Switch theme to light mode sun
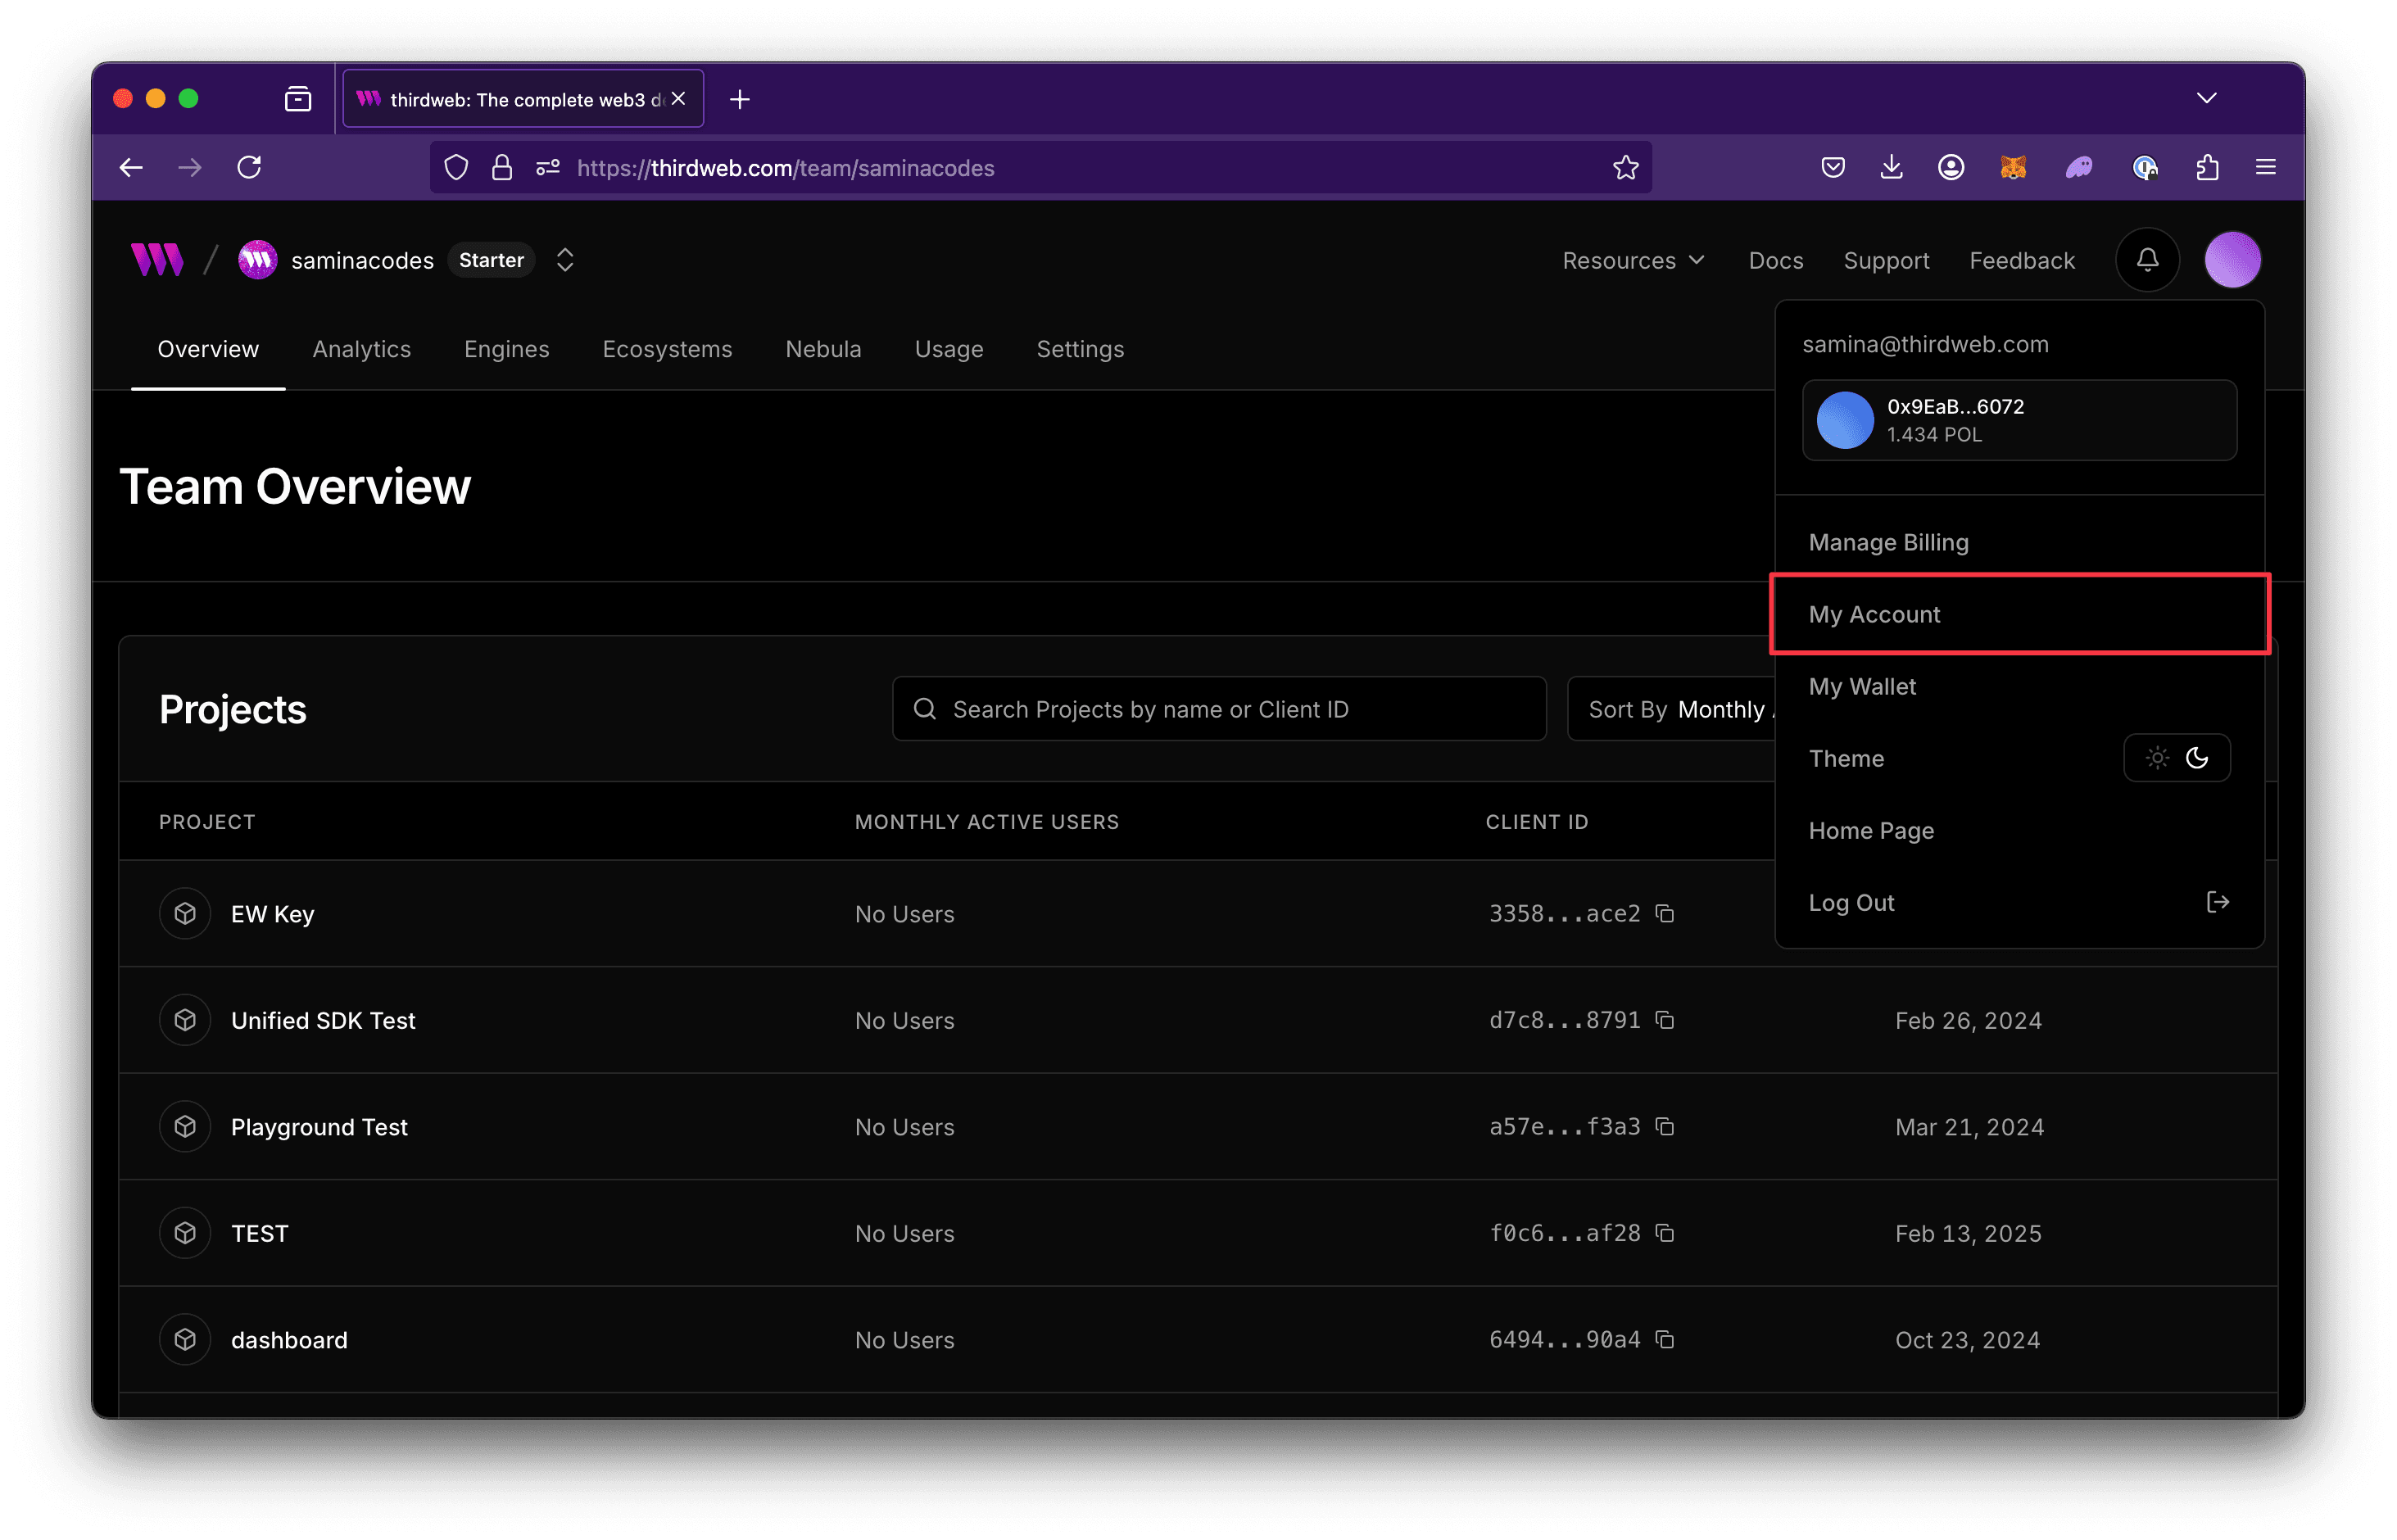Screen dimensions: 2397x1540 2157,758
